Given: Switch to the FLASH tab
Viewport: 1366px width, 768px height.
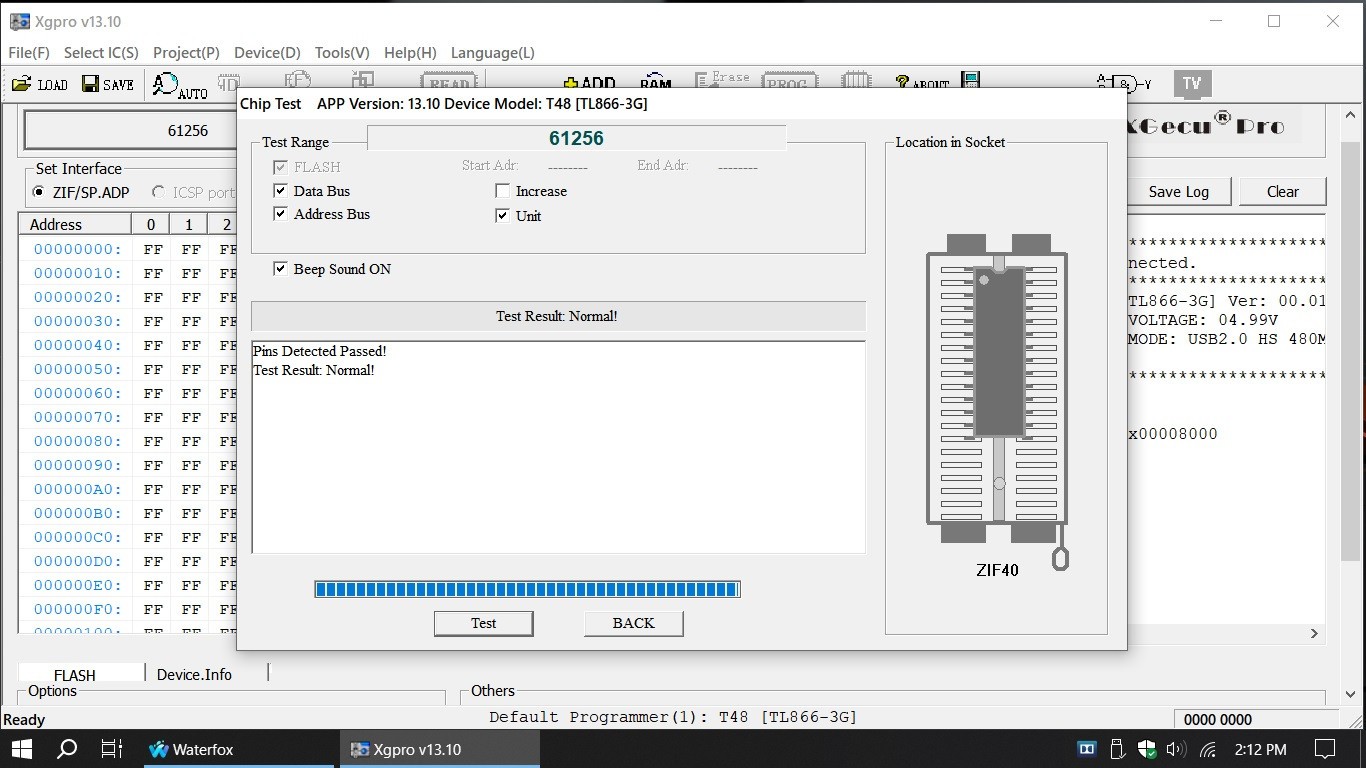Looking at the screenshot, I should pyautogui.click(x=81, y=673).
